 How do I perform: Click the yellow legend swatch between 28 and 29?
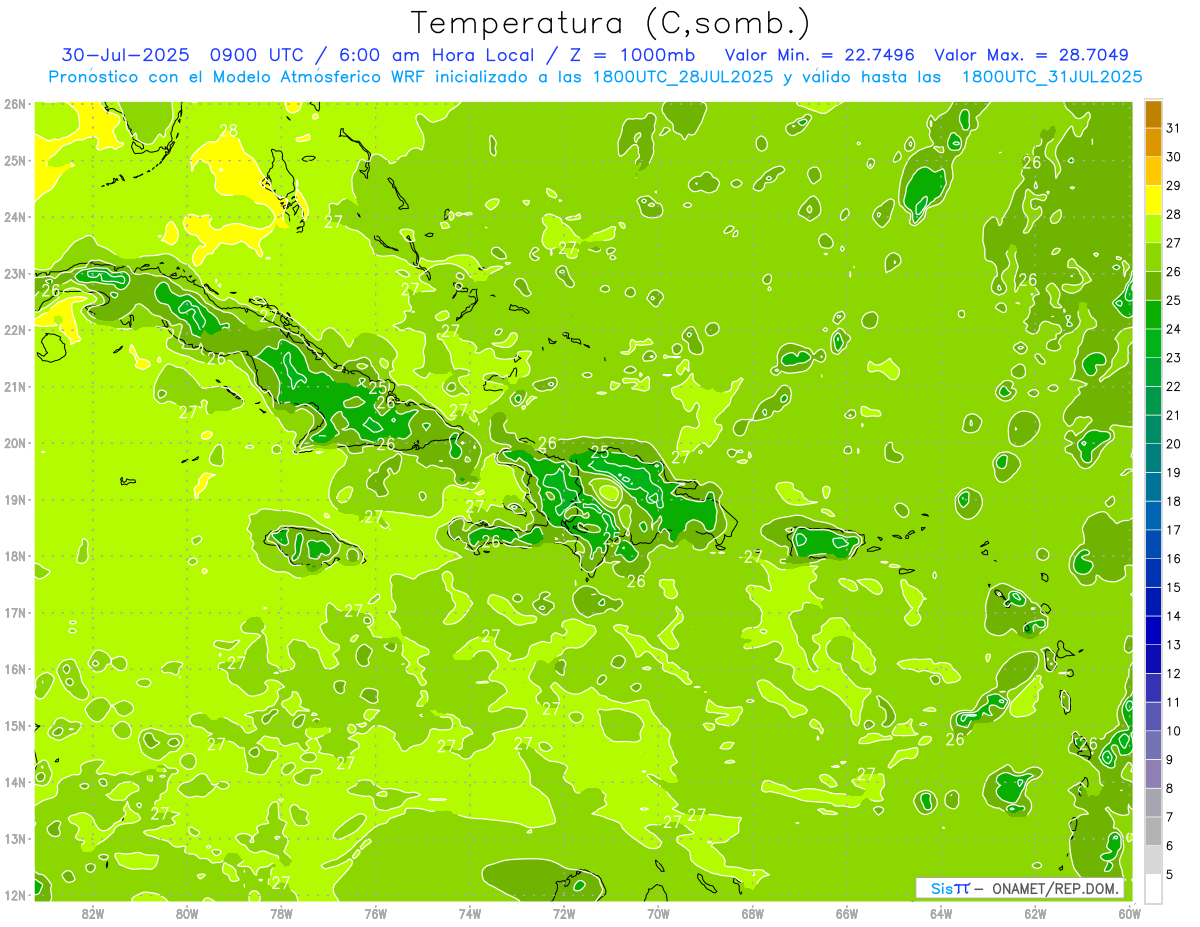point(1153,200)
